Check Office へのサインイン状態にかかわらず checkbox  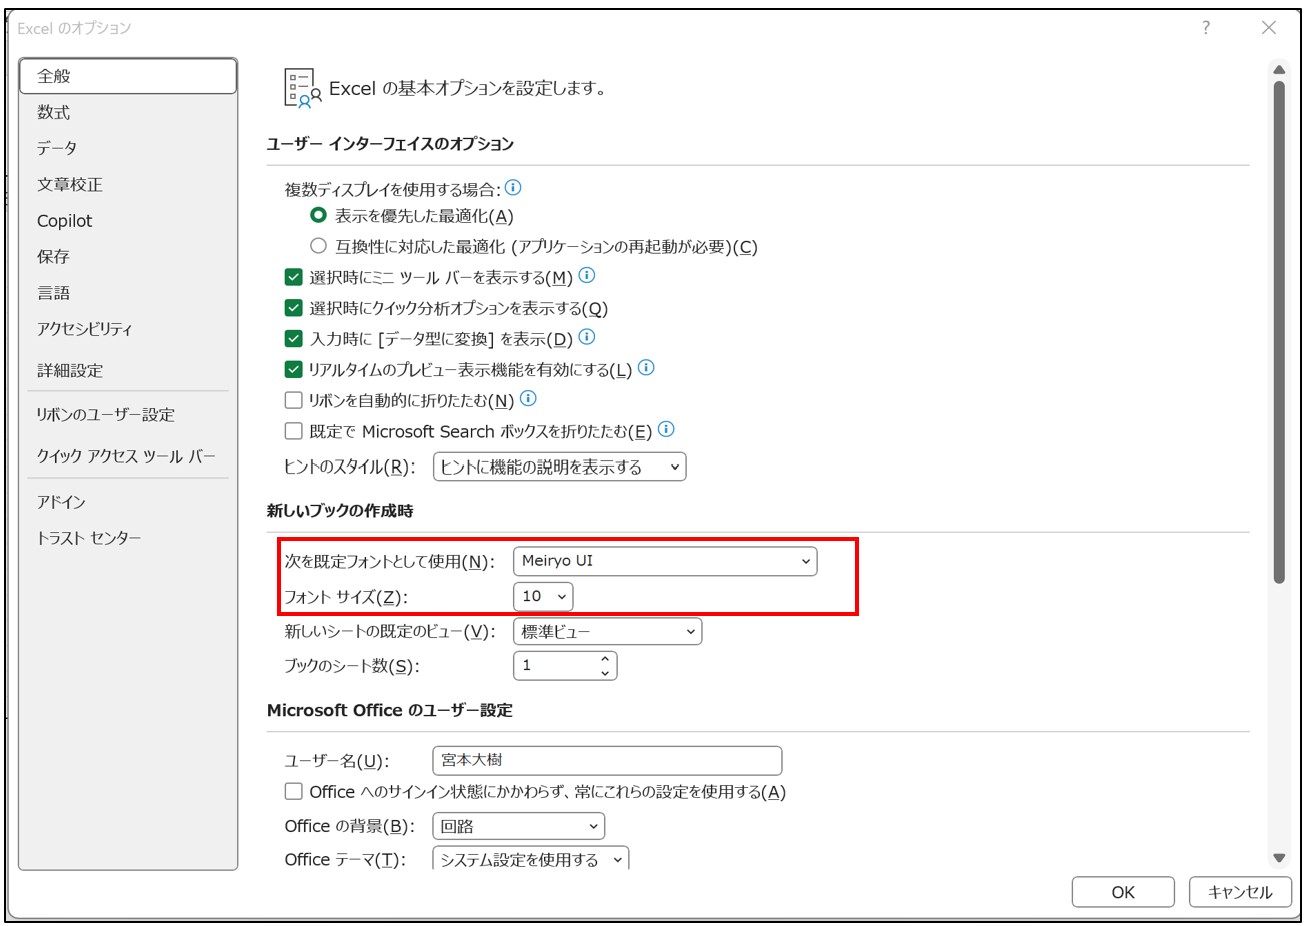pyautogui.click(x=293, y=792)
